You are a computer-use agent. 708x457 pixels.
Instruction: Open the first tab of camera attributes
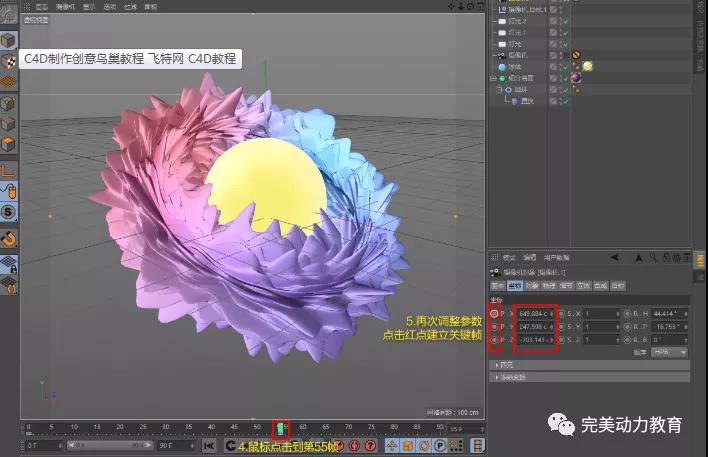498,285
